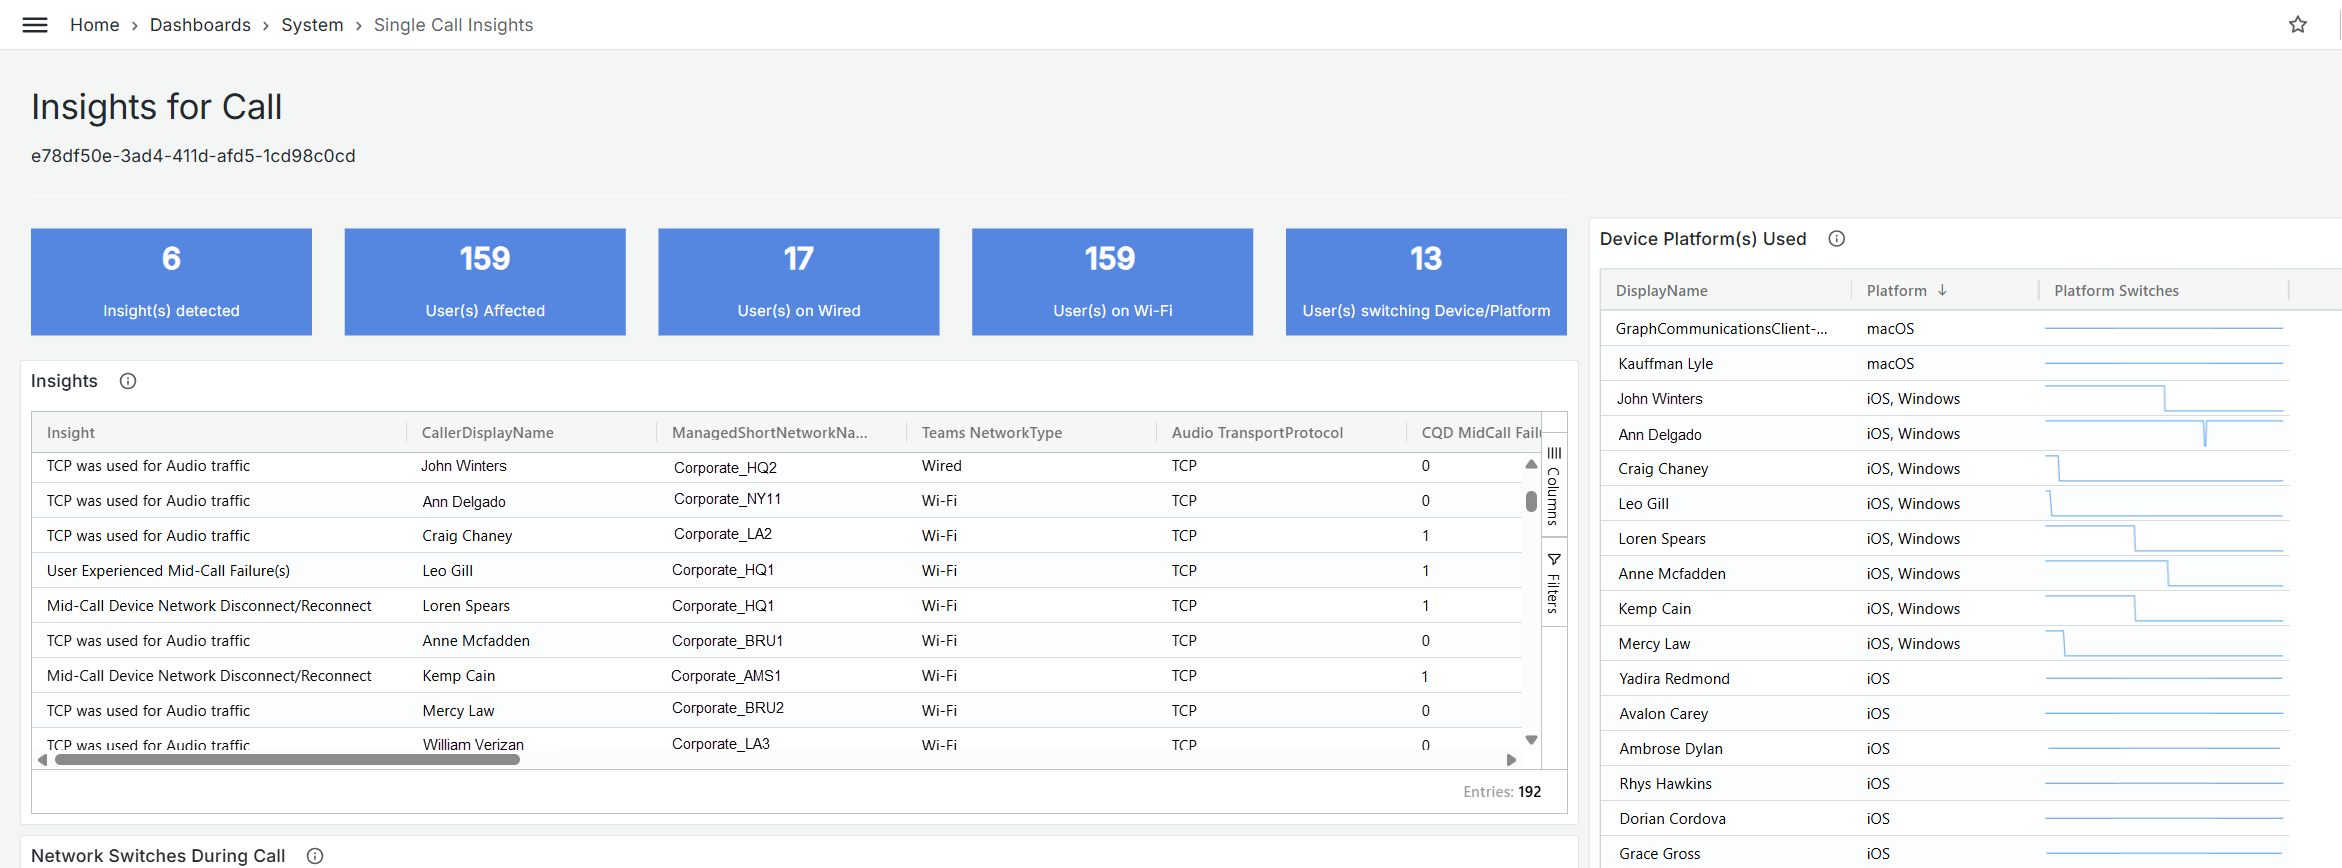Viewport: 2342px width, 868px height.
Task: Go to the Home breadcrumb
Action: coord(94,25)
